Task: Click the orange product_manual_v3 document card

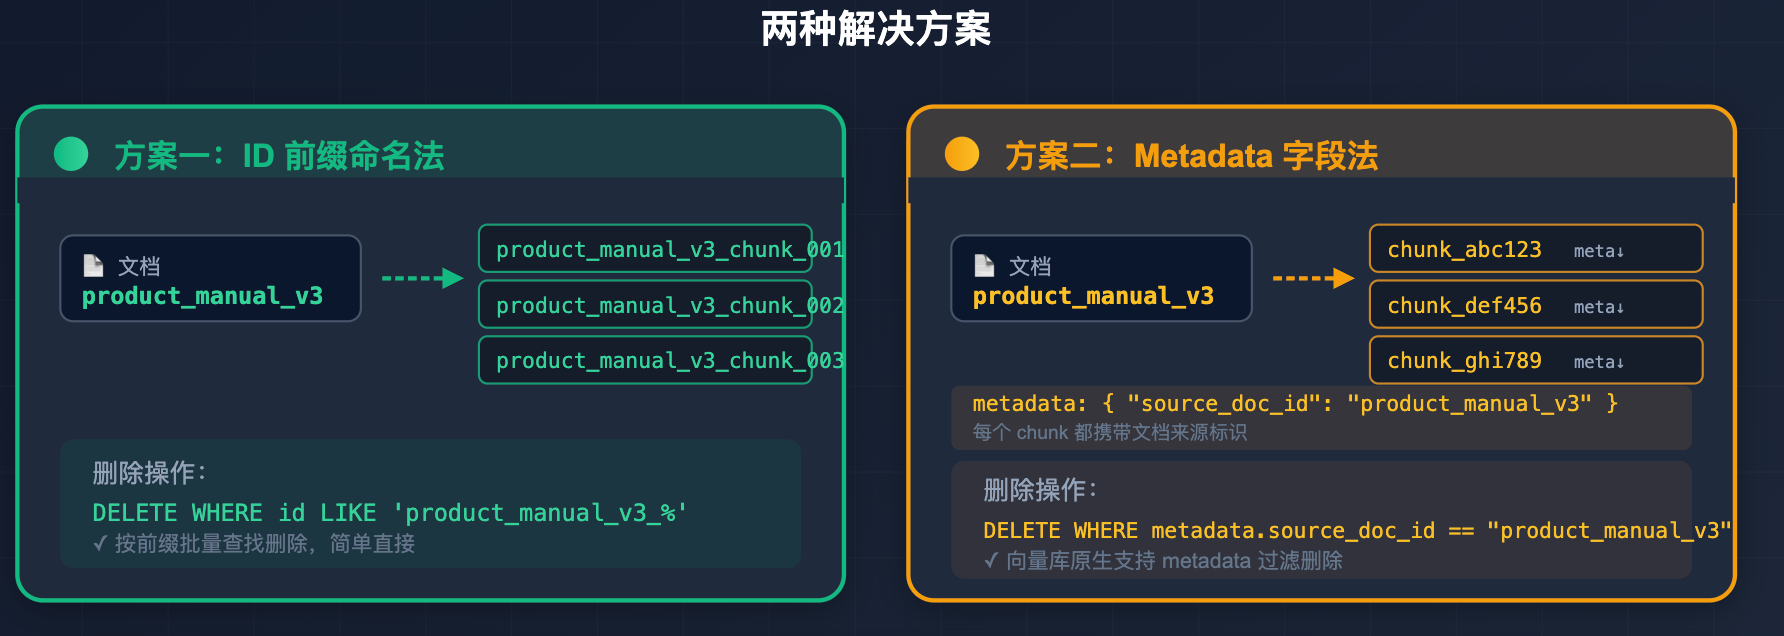Action: [1101, 279]
